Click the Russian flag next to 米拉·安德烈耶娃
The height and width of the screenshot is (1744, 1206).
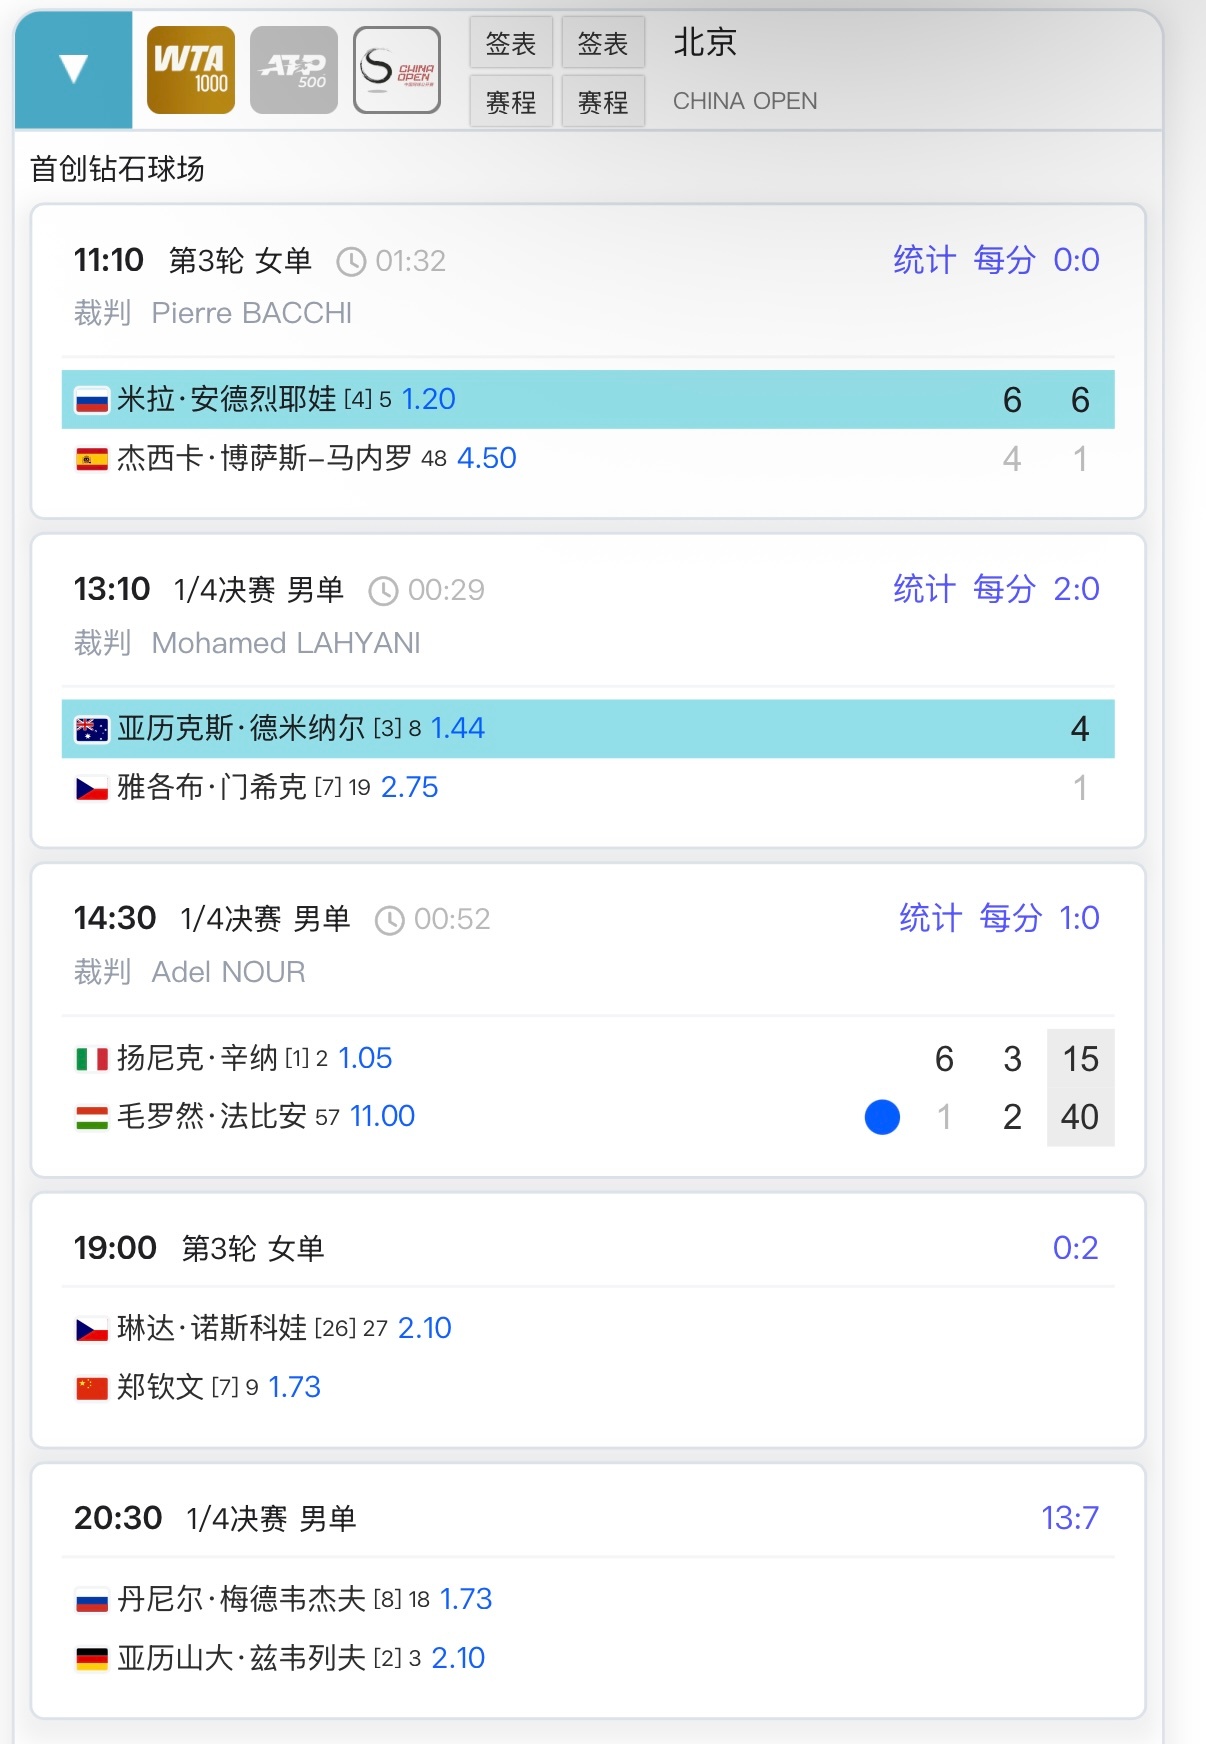(92, 401)
